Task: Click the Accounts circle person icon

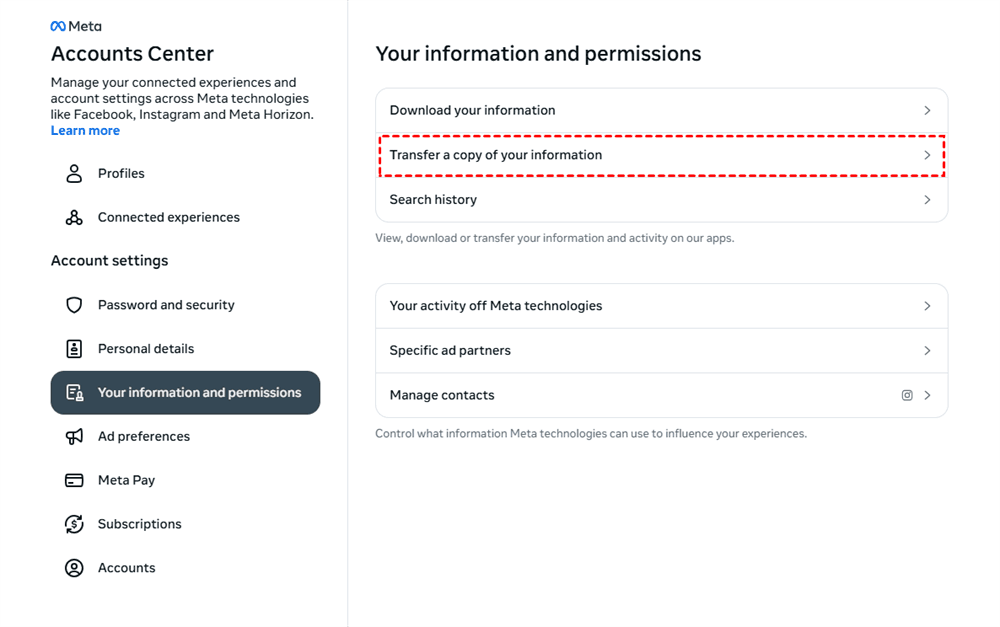Action: [74, 568]
